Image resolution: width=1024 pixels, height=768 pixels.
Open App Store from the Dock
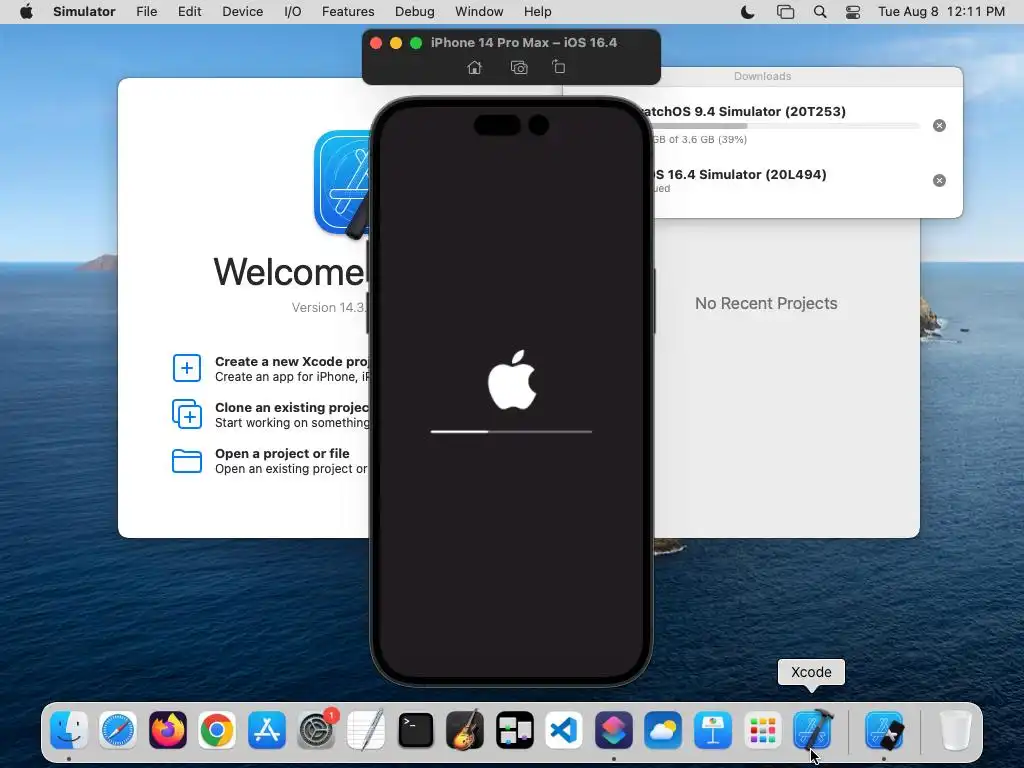267,730
